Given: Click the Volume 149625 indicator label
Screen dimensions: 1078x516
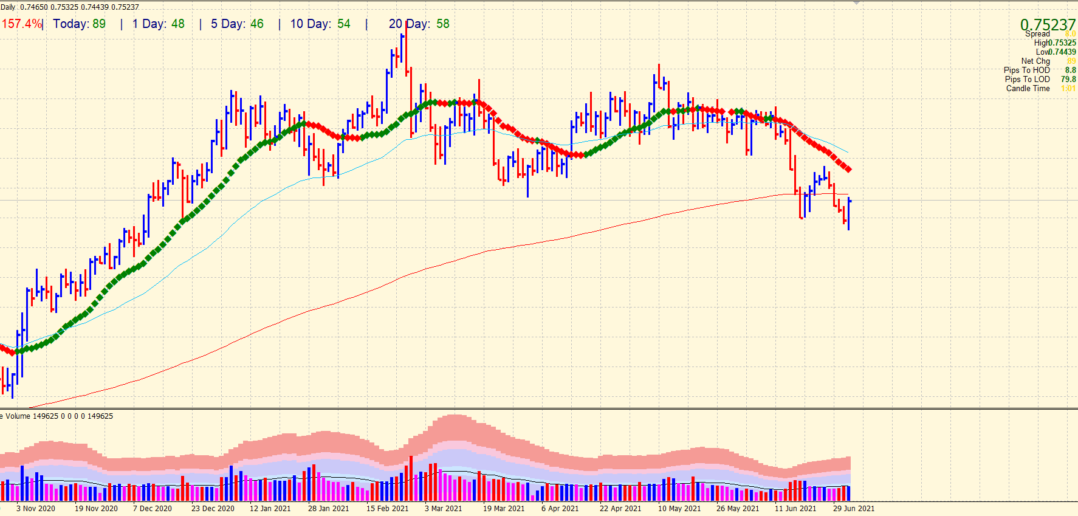Looking at the screenshot, I should tap(57, 416).
